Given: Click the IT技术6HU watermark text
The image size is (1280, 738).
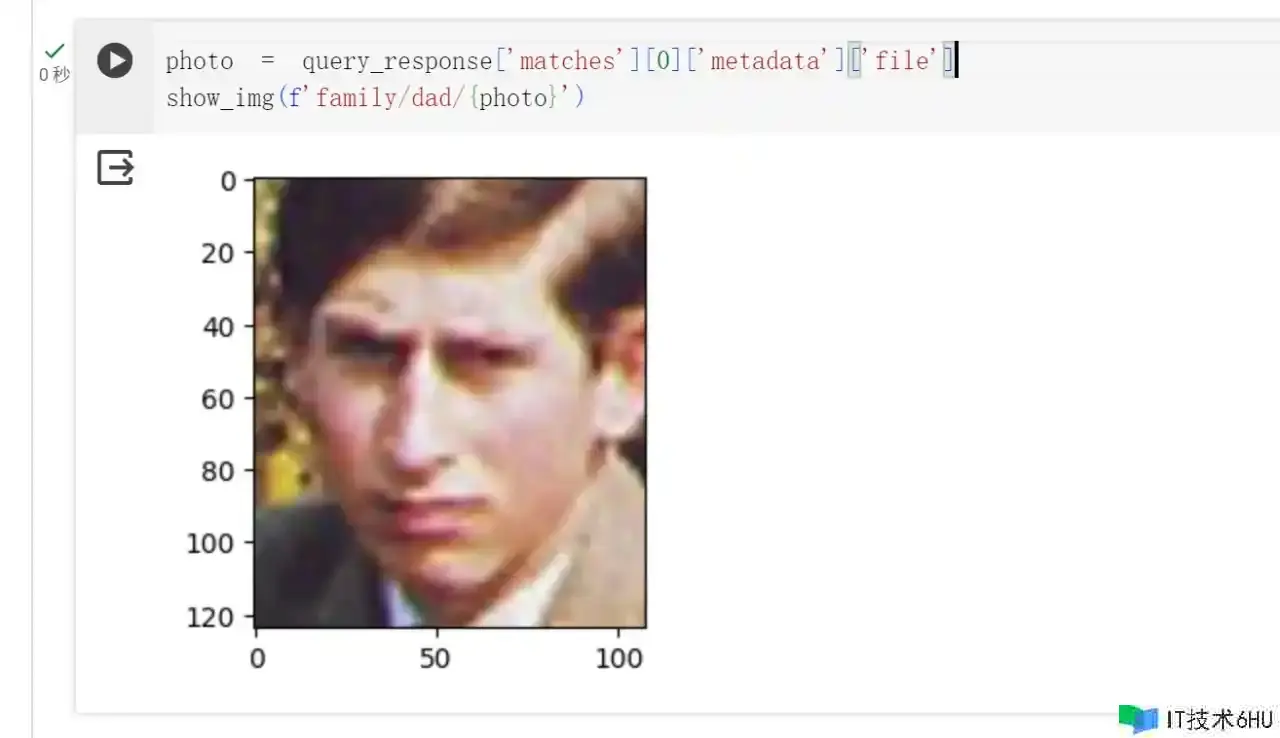Looking at the screenshot, I should pyautogui.click(x=1220, y=720).
